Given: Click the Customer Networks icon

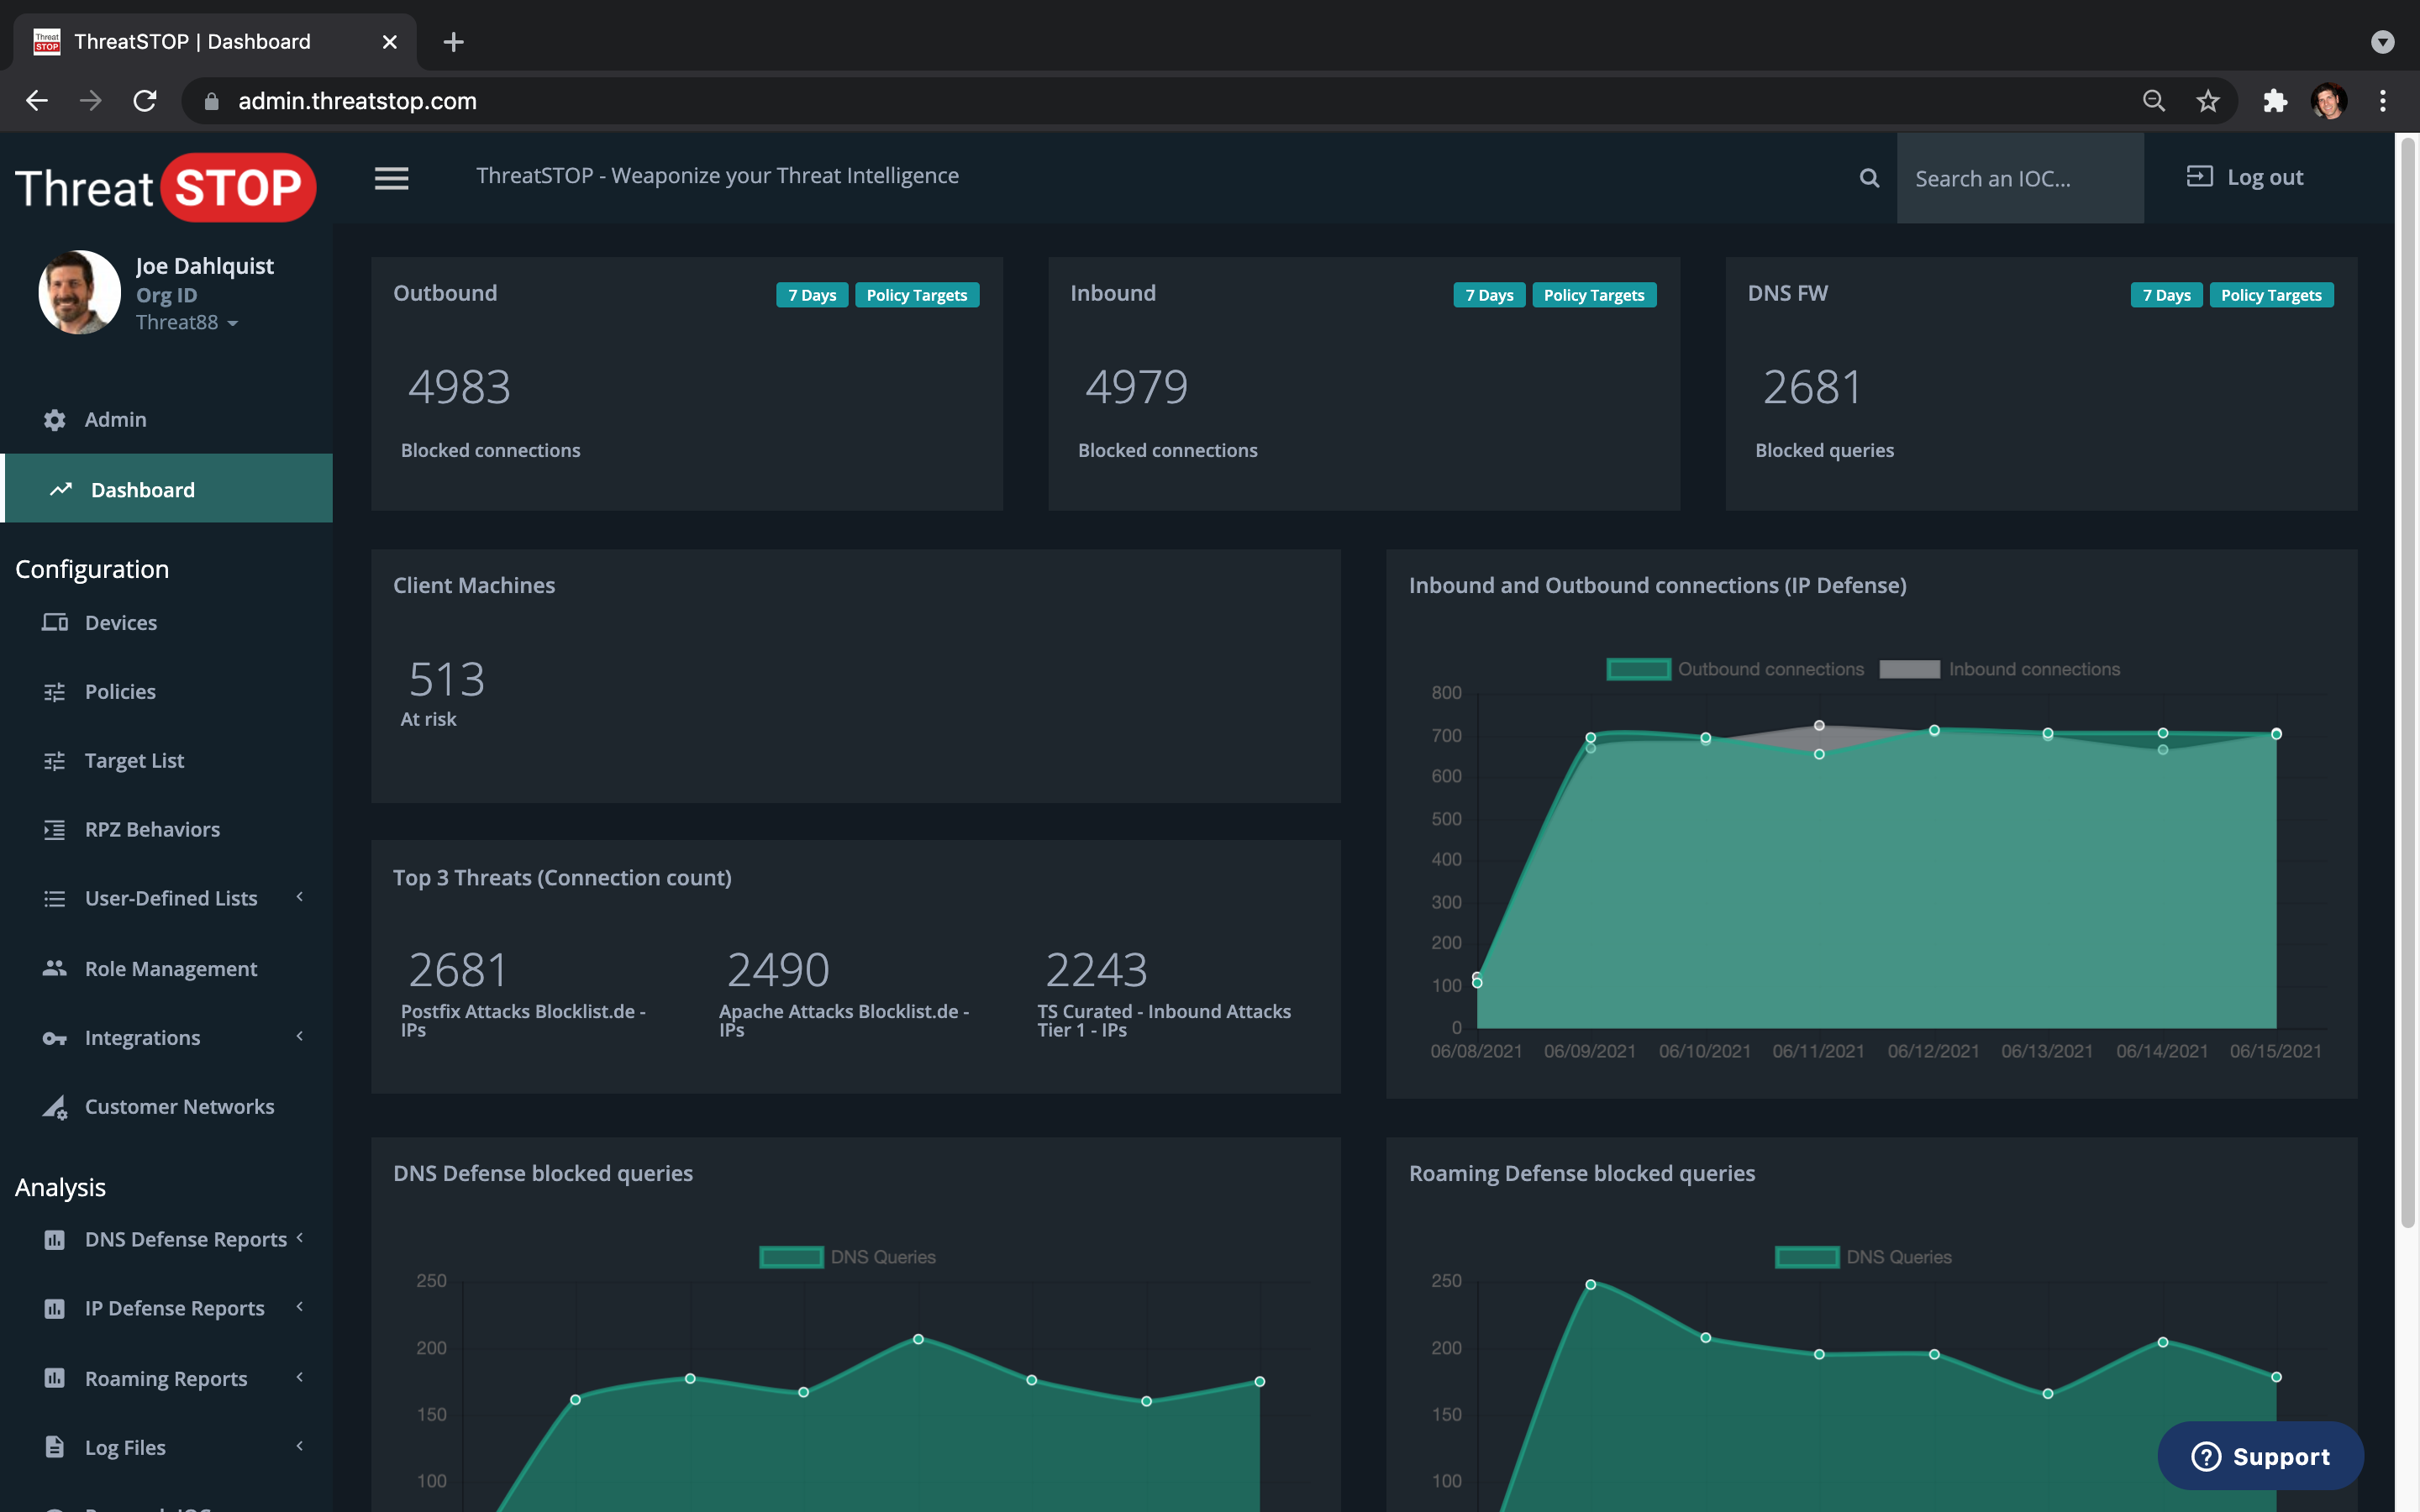Looking at the screenshot, I should click(x=55, y=1107).
